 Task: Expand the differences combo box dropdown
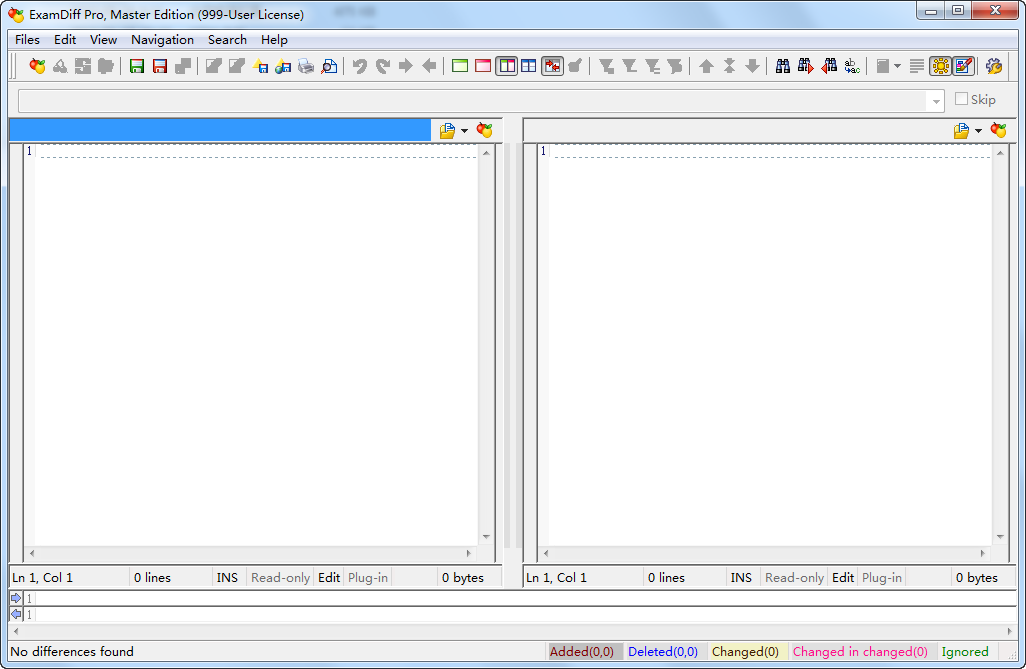pyautogui.click(x=936, y=101)
